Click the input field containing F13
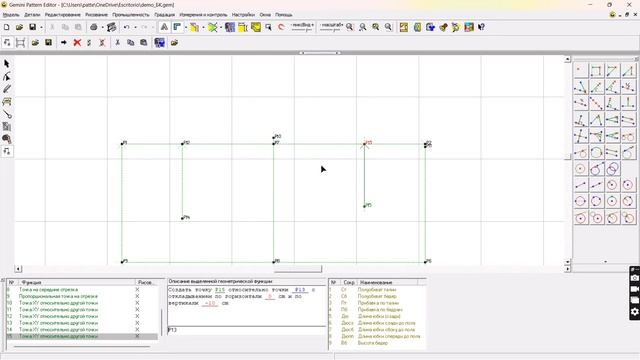Image resolution: width=640 pixels, height=360 pixels. (x=247, y=330)
